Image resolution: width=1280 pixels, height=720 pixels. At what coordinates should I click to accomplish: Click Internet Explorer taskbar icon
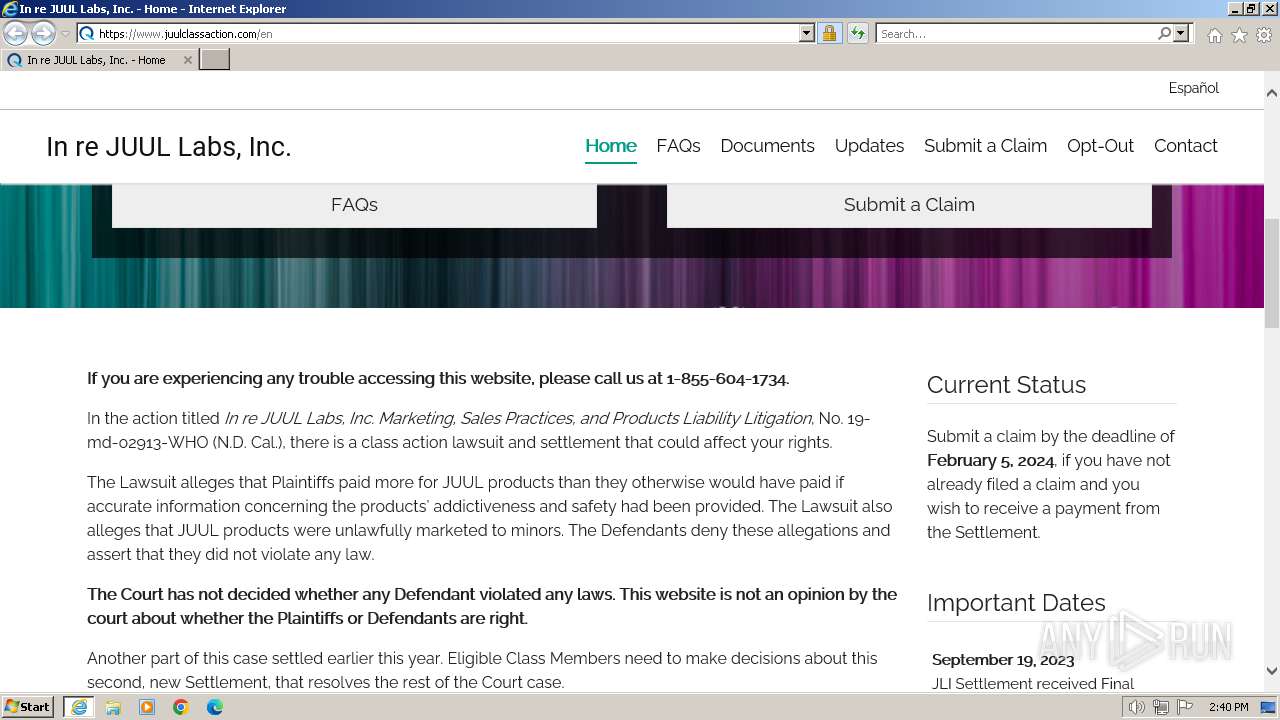click(79, 707)
